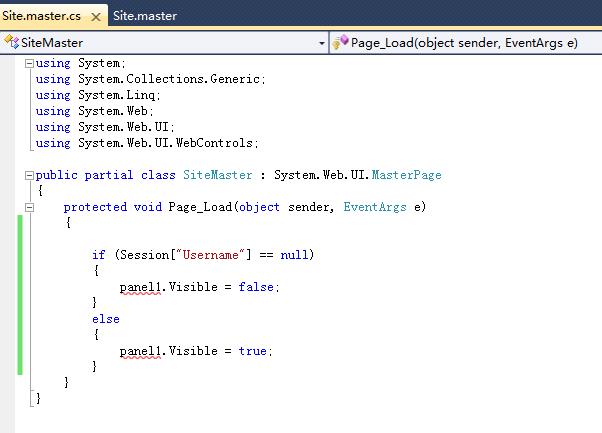Close the Site.master.cs tab

pos(96,17)
